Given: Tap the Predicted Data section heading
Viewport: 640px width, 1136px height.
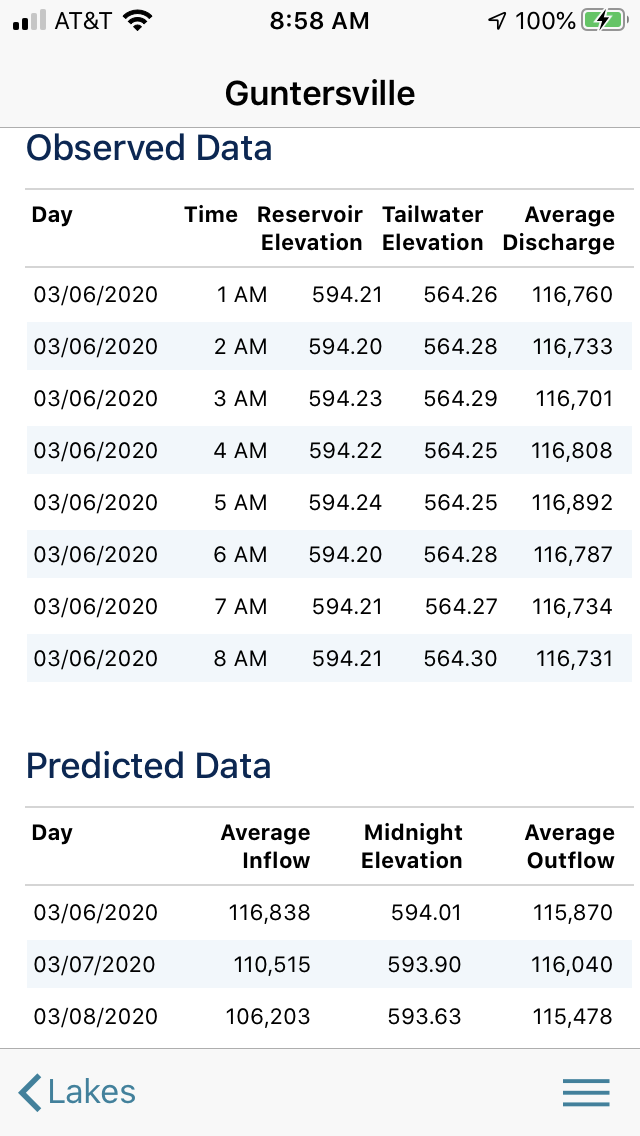Looking at the screenshot, I should click(x=149, y=766).
